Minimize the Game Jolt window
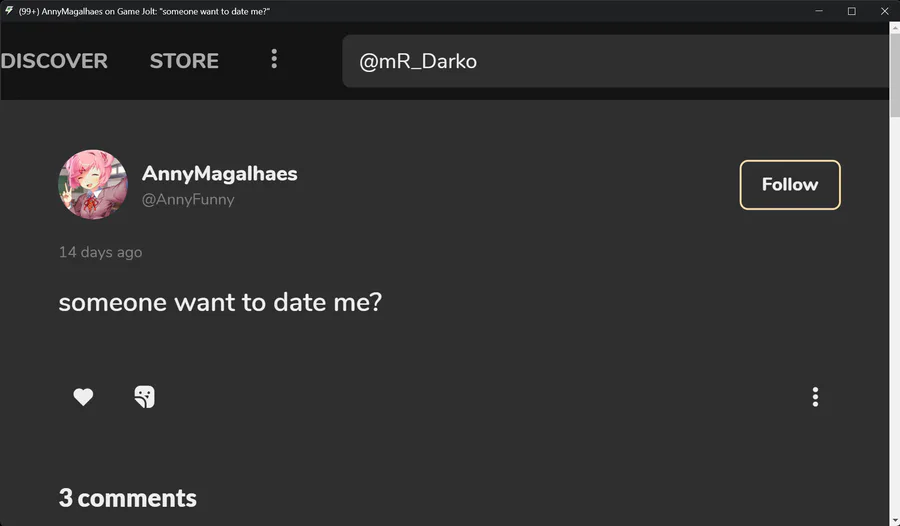The width and height of the screenshot is (900, 526). (821, 11)
